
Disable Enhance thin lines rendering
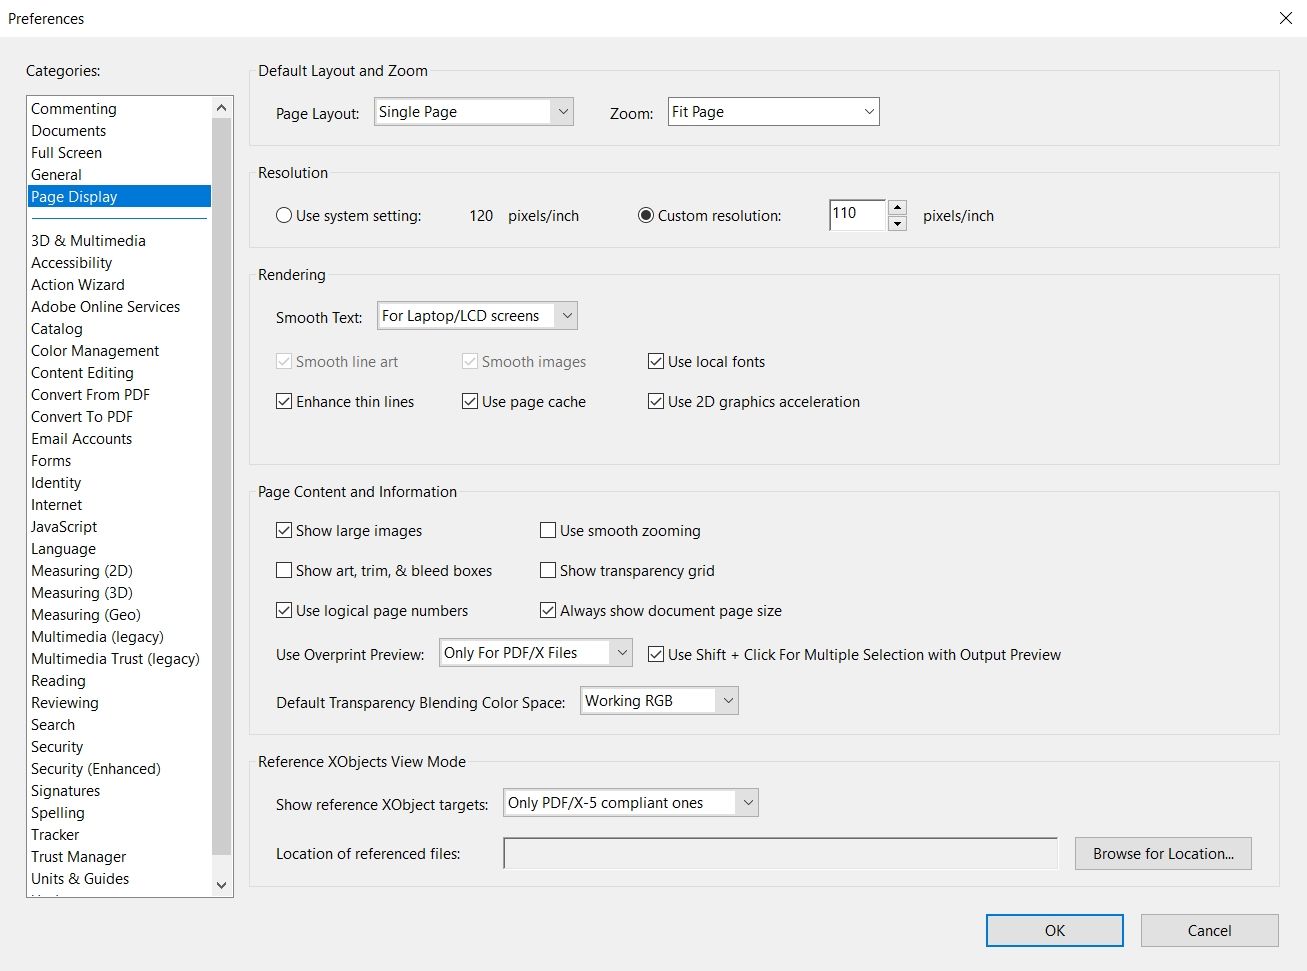(x=284, y=401)
